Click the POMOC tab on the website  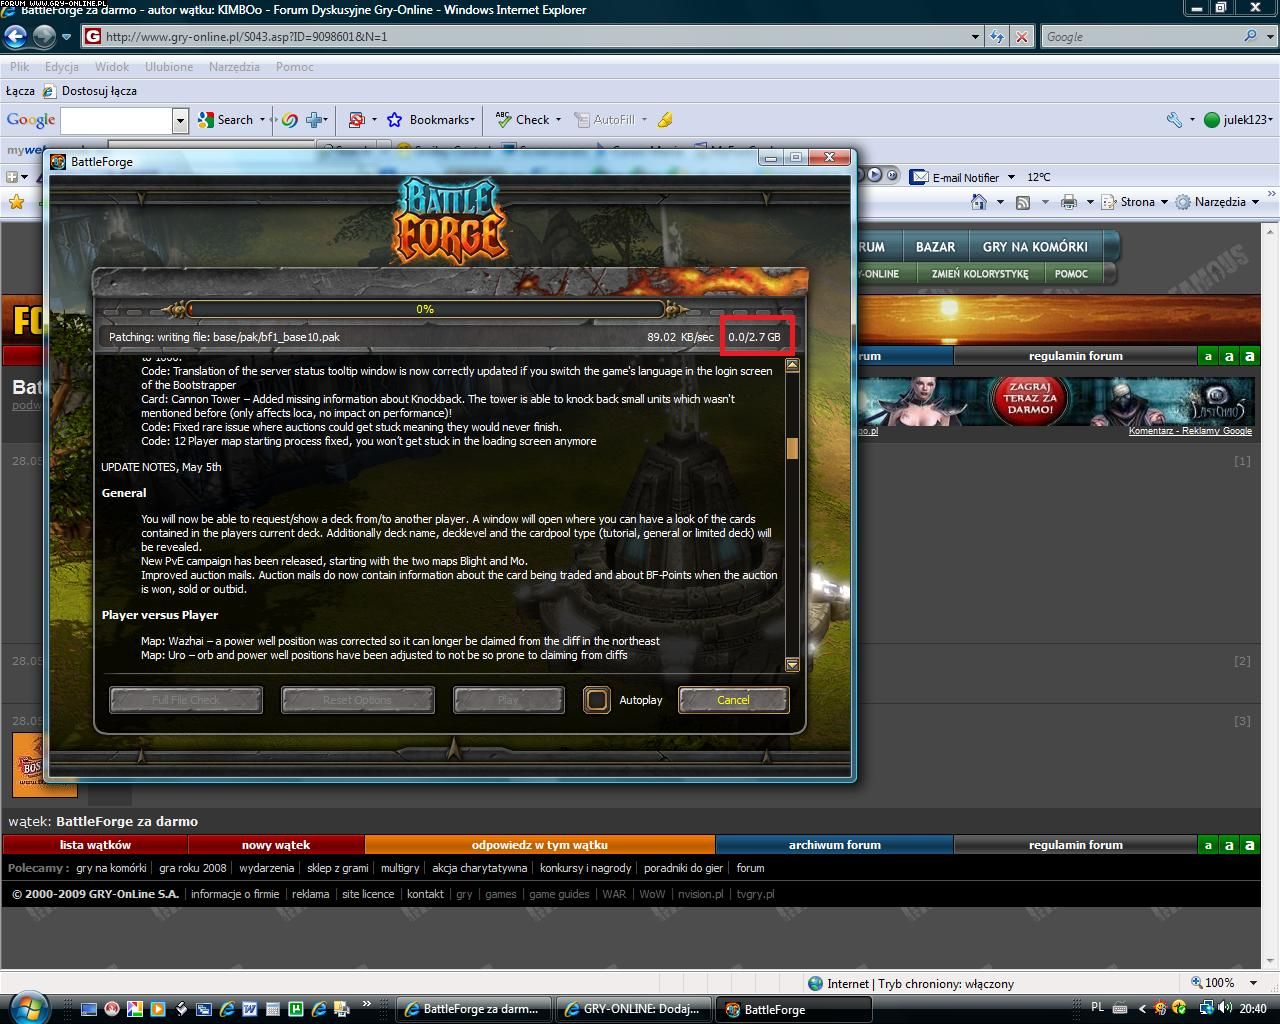pos(1071,273)
